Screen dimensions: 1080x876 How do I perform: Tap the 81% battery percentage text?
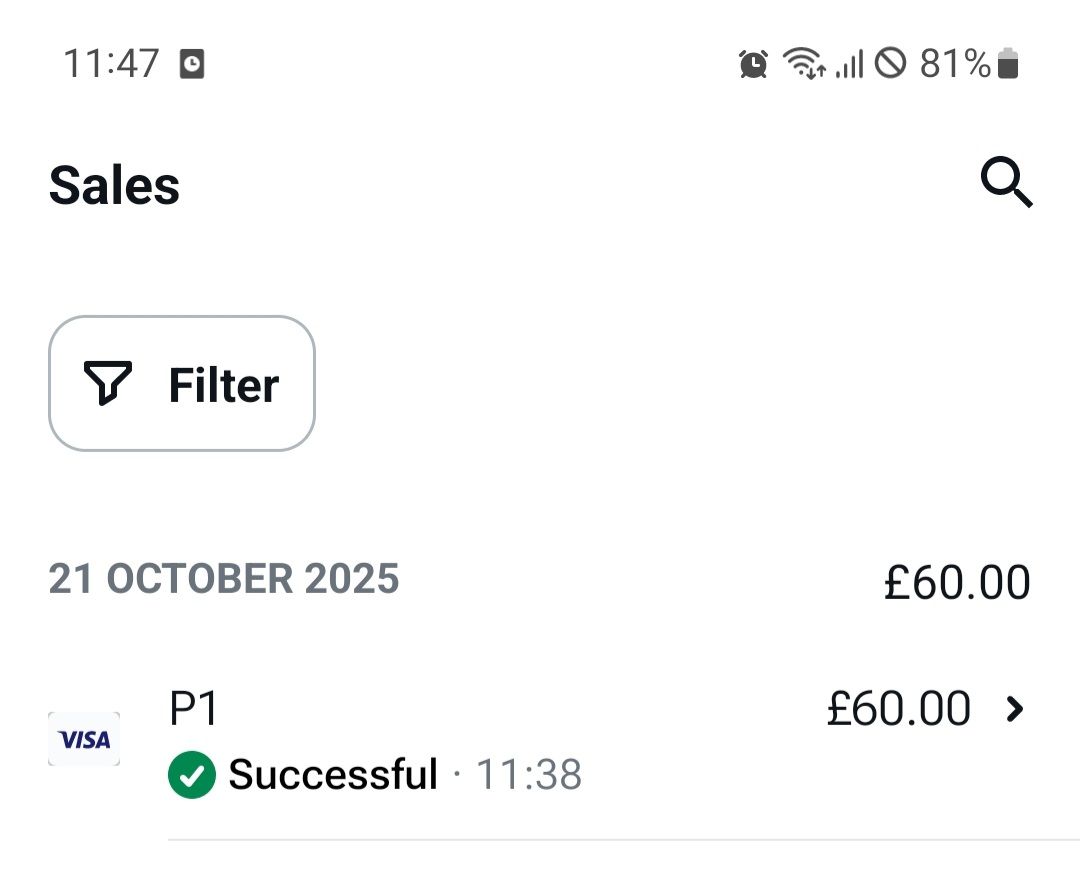coord(955,63)
